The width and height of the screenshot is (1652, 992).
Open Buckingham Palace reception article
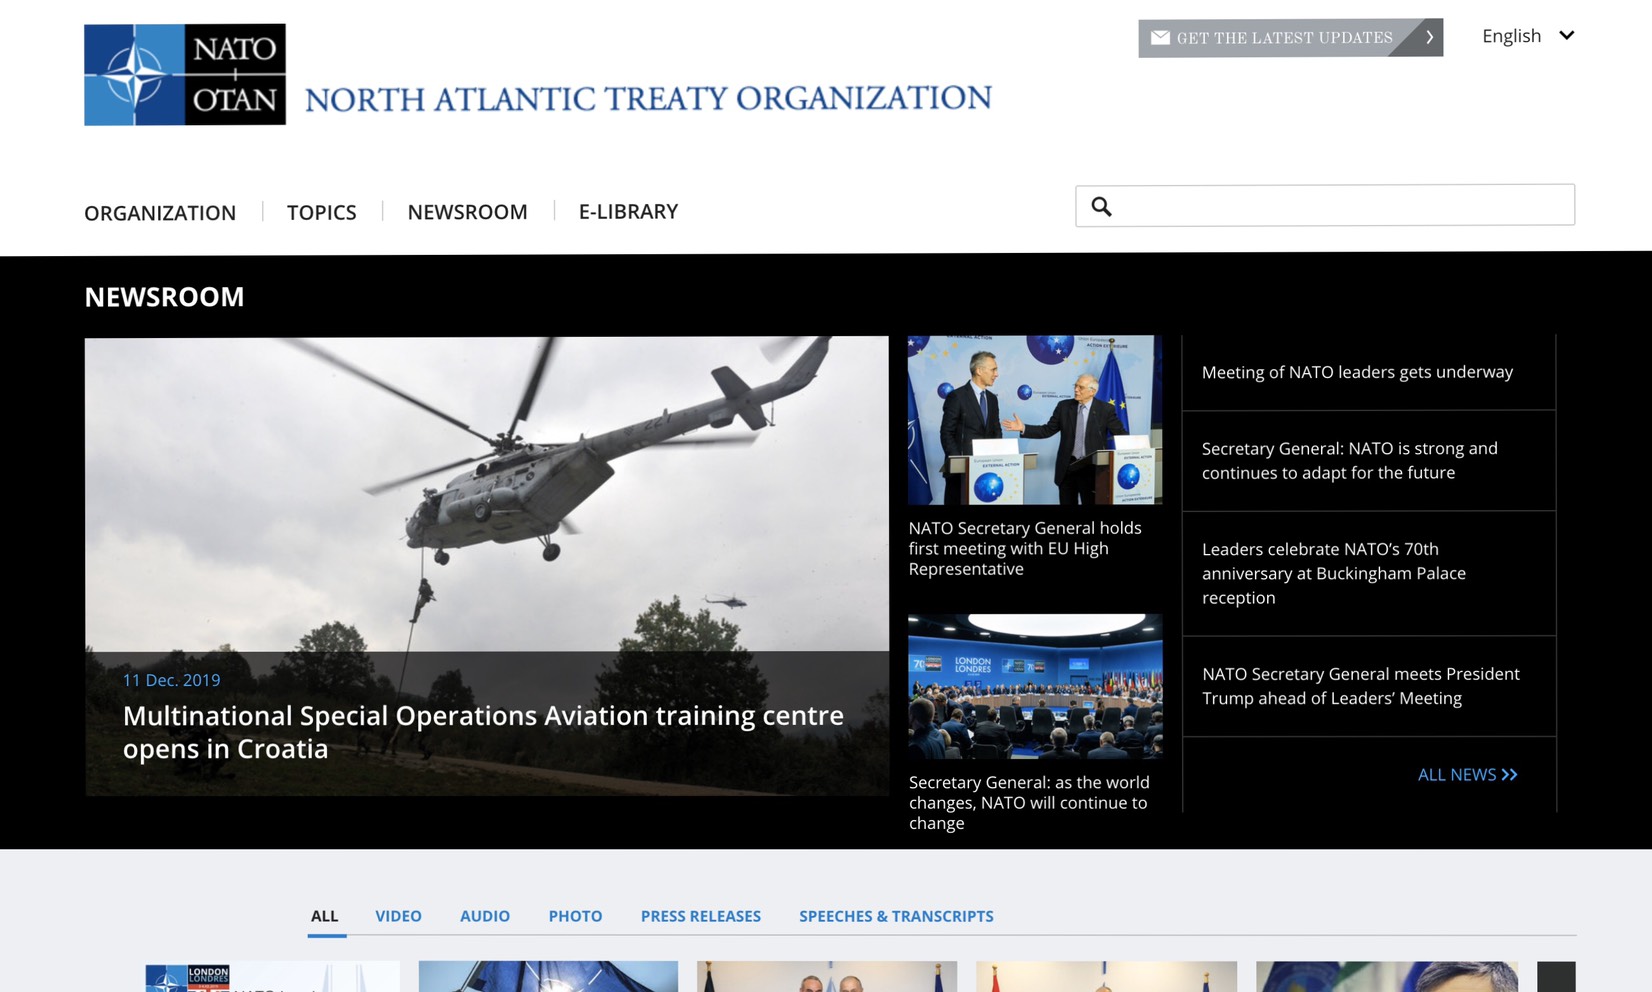tap(1333, 573)
